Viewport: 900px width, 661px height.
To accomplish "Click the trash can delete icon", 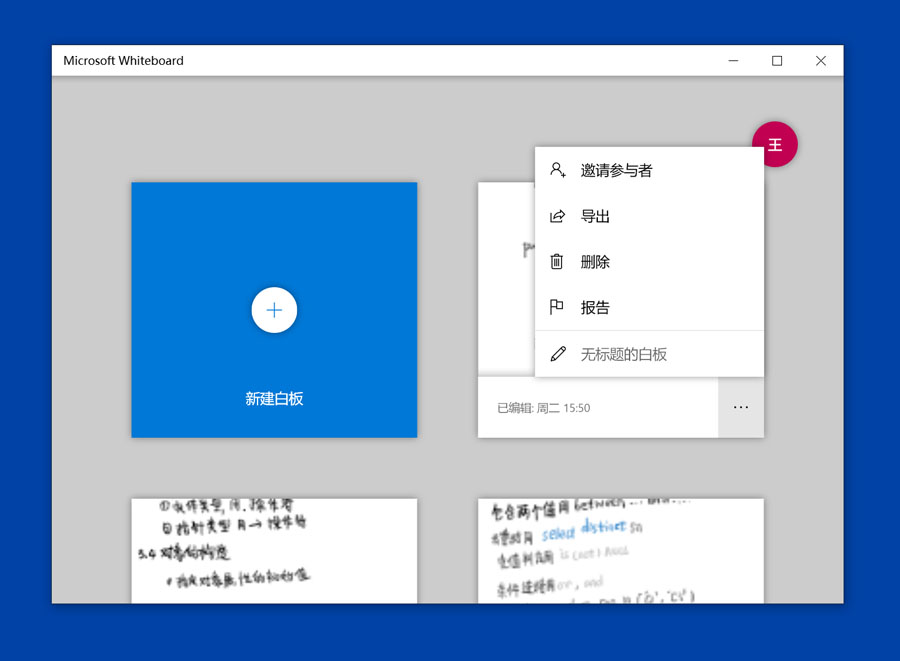I will [557, 262].
